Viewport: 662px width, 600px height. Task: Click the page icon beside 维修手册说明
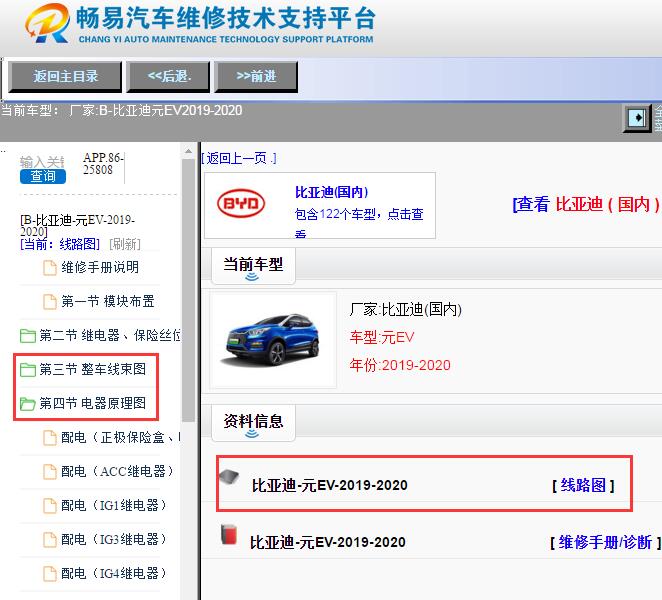tap(50, 268)
